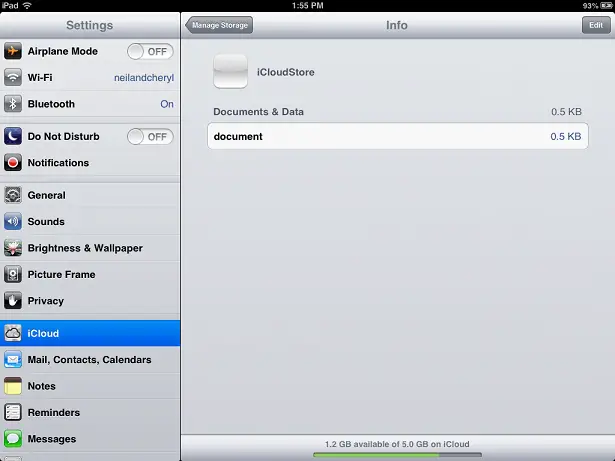
Task: Tap the Bluetooth icon in sidebar
Action: [x=13, y=104]
